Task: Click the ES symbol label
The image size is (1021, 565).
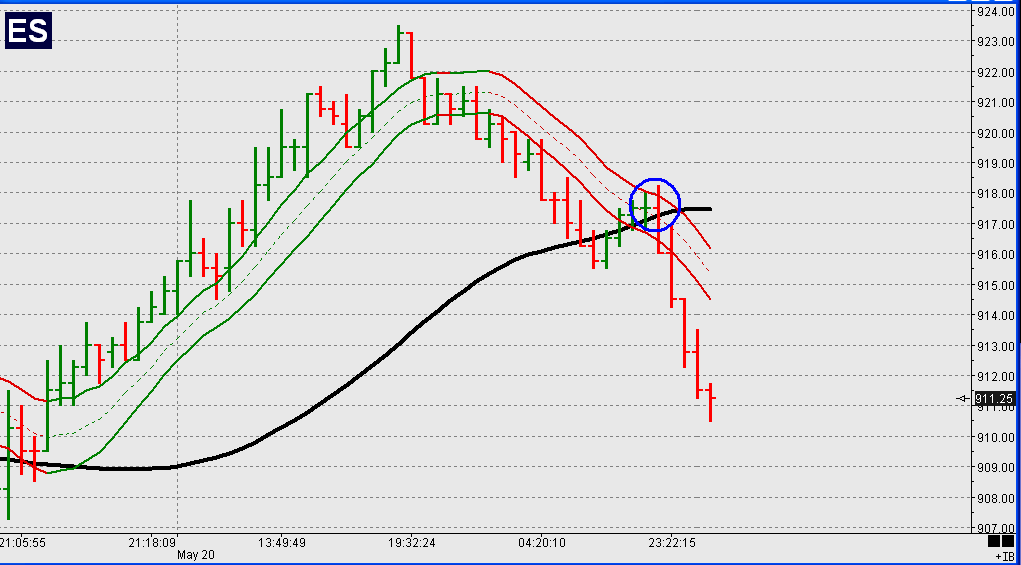Action: (28, 31)
